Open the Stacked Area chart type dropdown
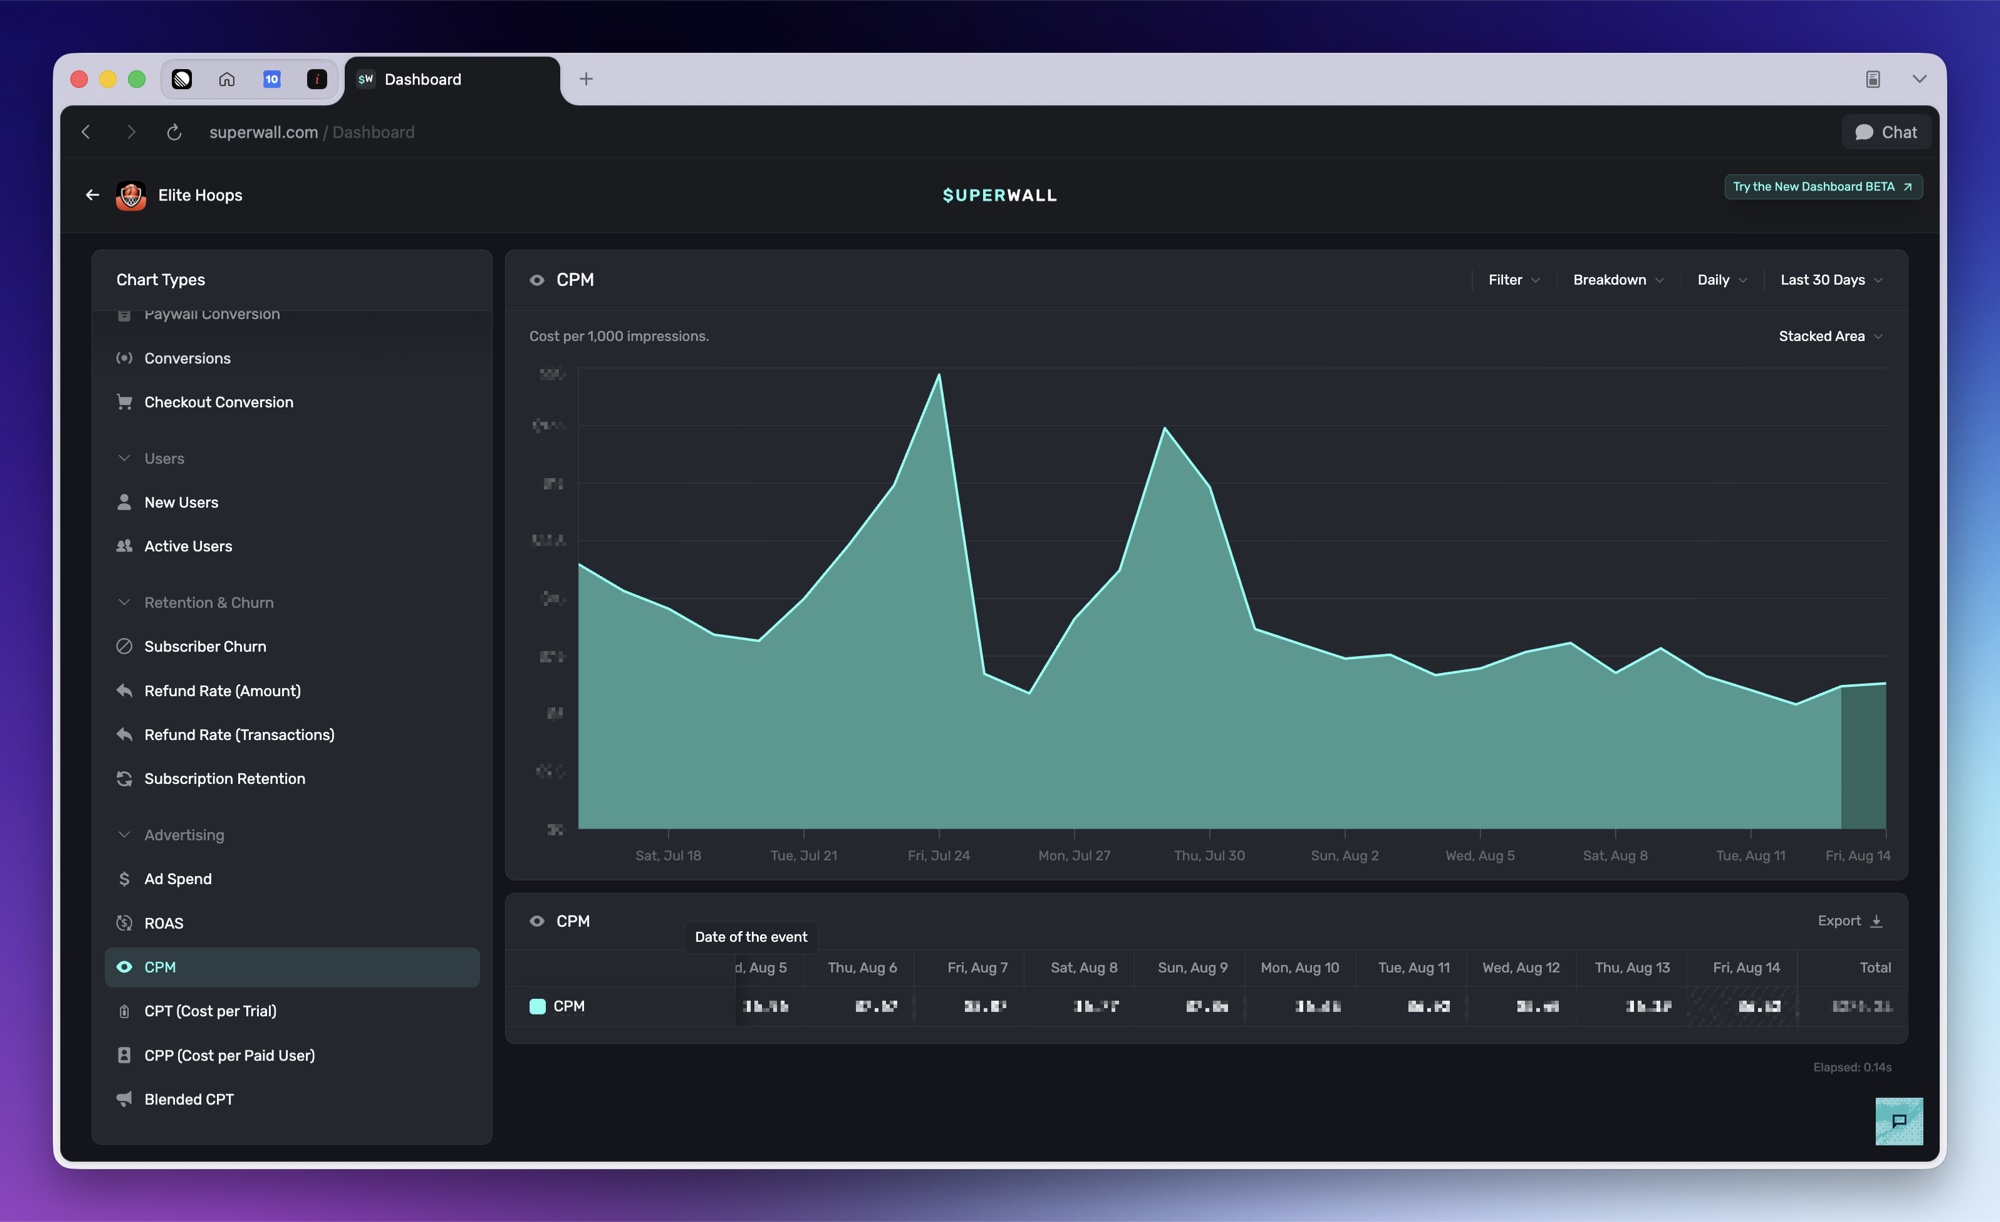Screen dimensions: 2000x1222 click(x=1830, y=336)
